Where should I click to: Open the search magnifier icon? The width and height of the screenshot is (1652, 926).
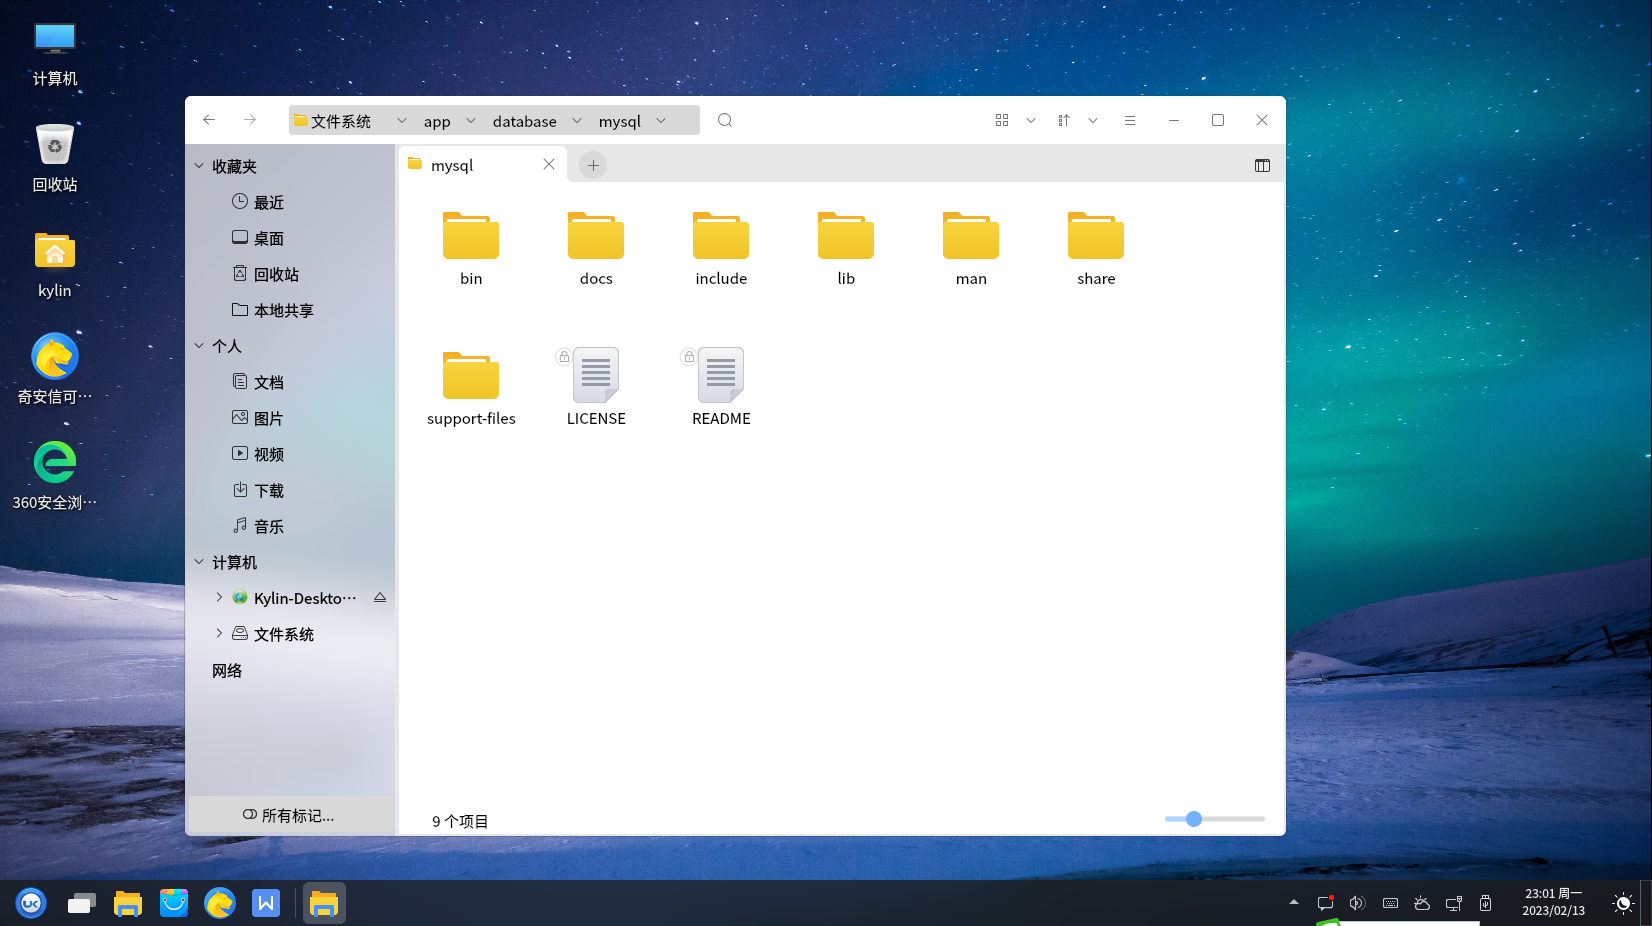tap(725, 120)
